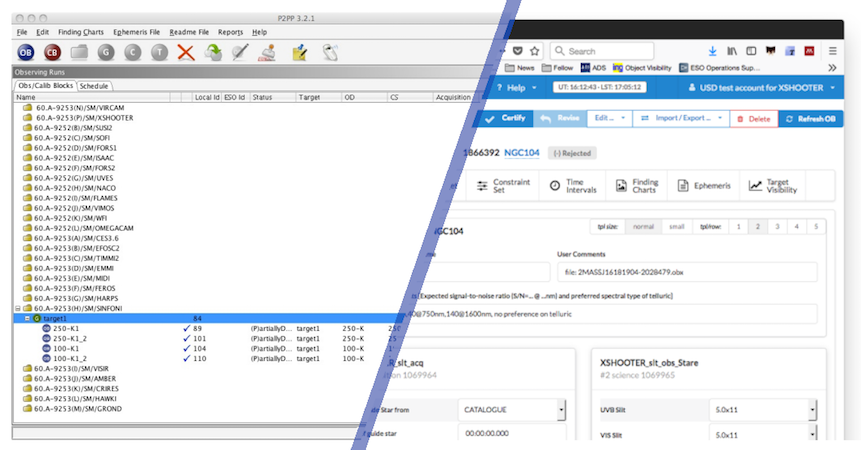Image resolution: width=861 pixels, height=450 pixels.
Task: Click the blue OB new observation block icon
Action: [x=26, y=52]
